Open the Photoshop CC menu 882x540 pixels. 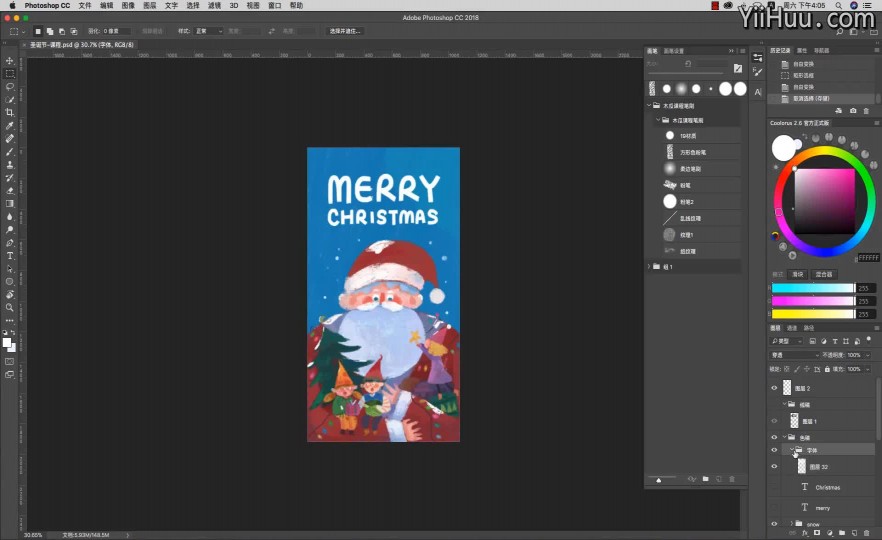point(47,6)
